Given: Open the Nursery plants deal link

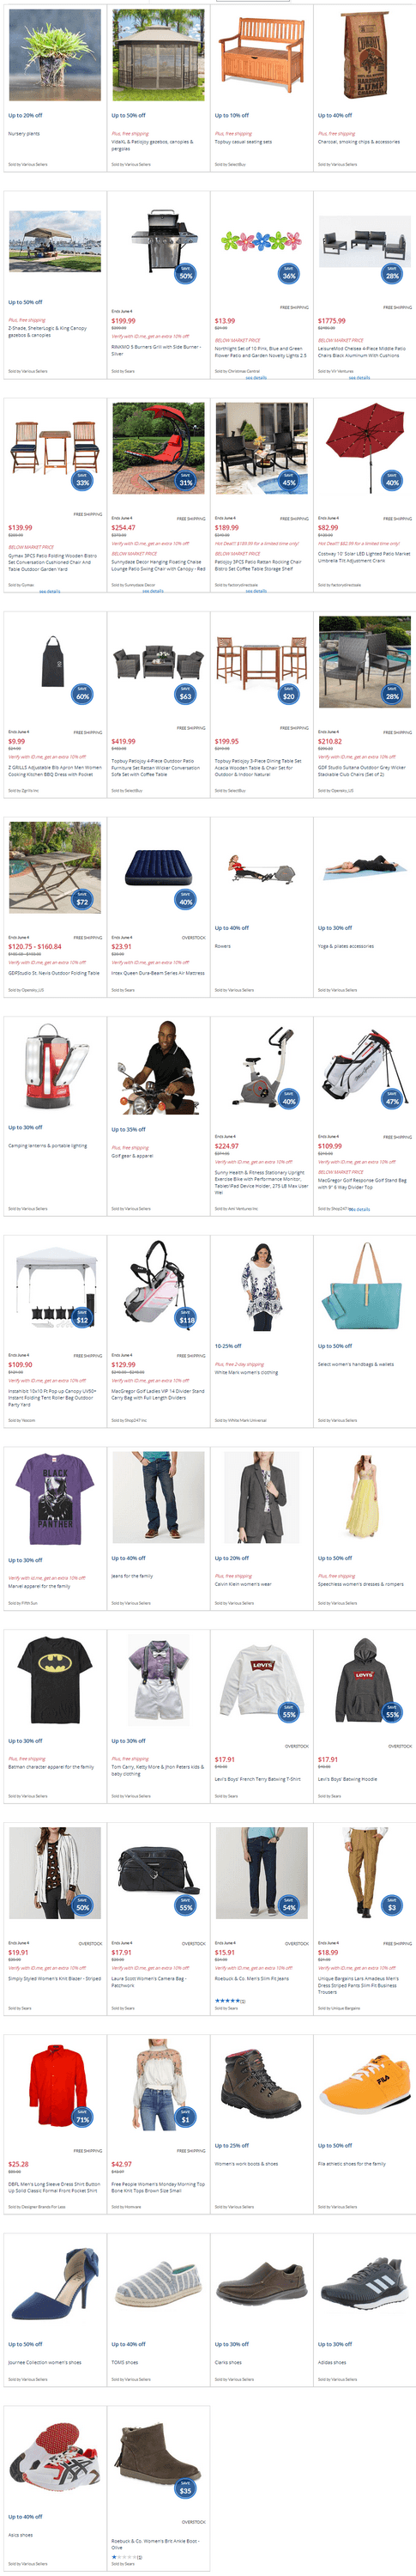Looking at the screenshot, I should pos(24,134).
